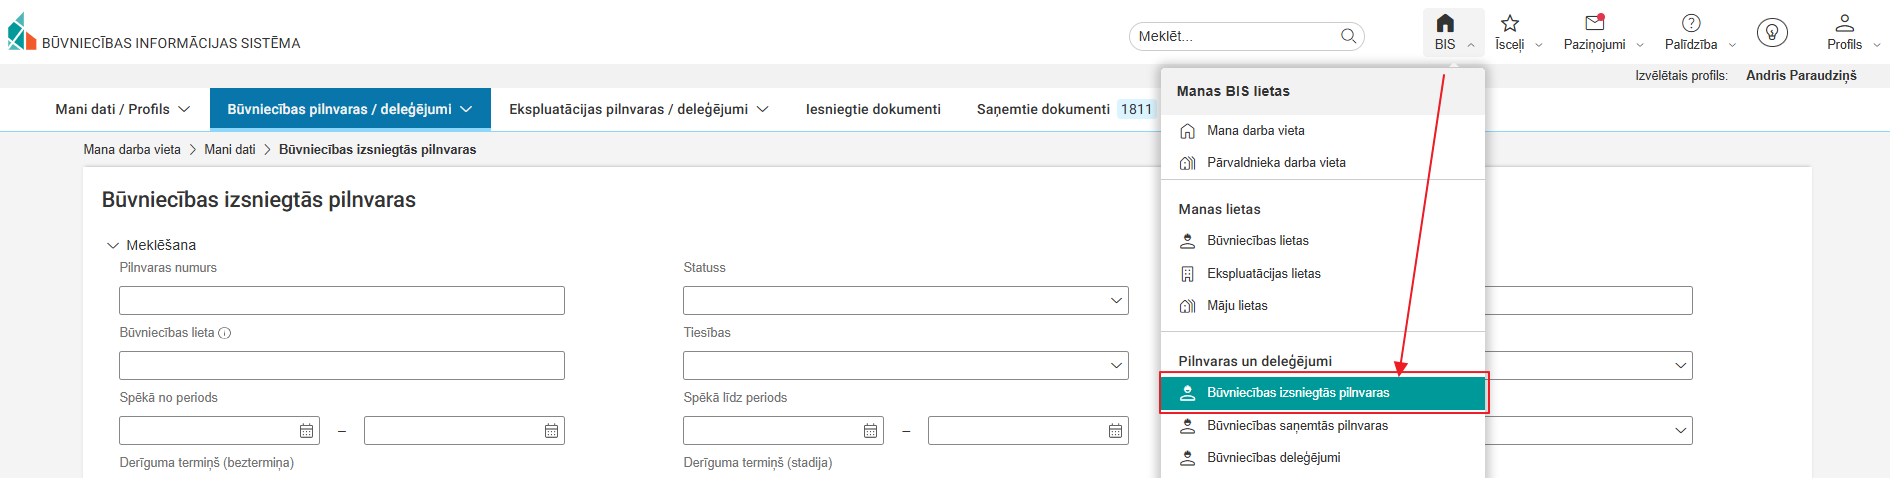Open calendar for first Spēkā no date

click(306, 431)
